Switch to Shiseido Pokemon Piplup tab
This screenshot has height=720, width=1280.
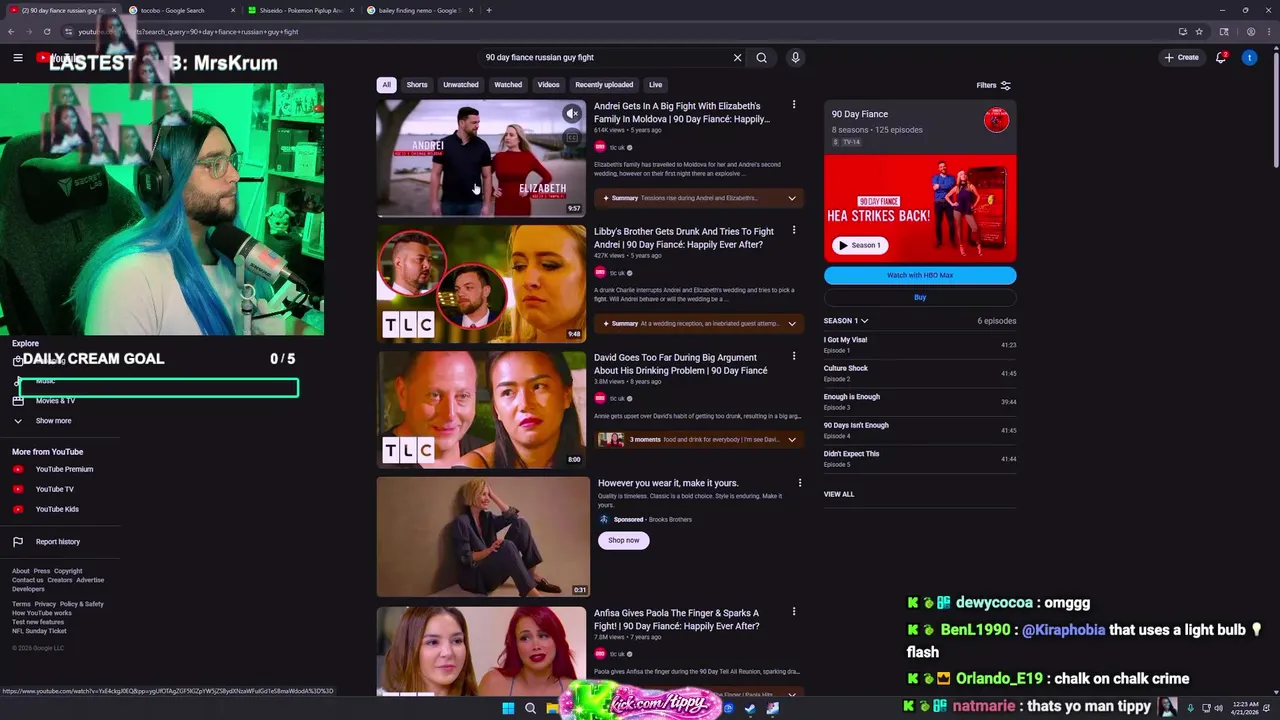pos(300,10)
